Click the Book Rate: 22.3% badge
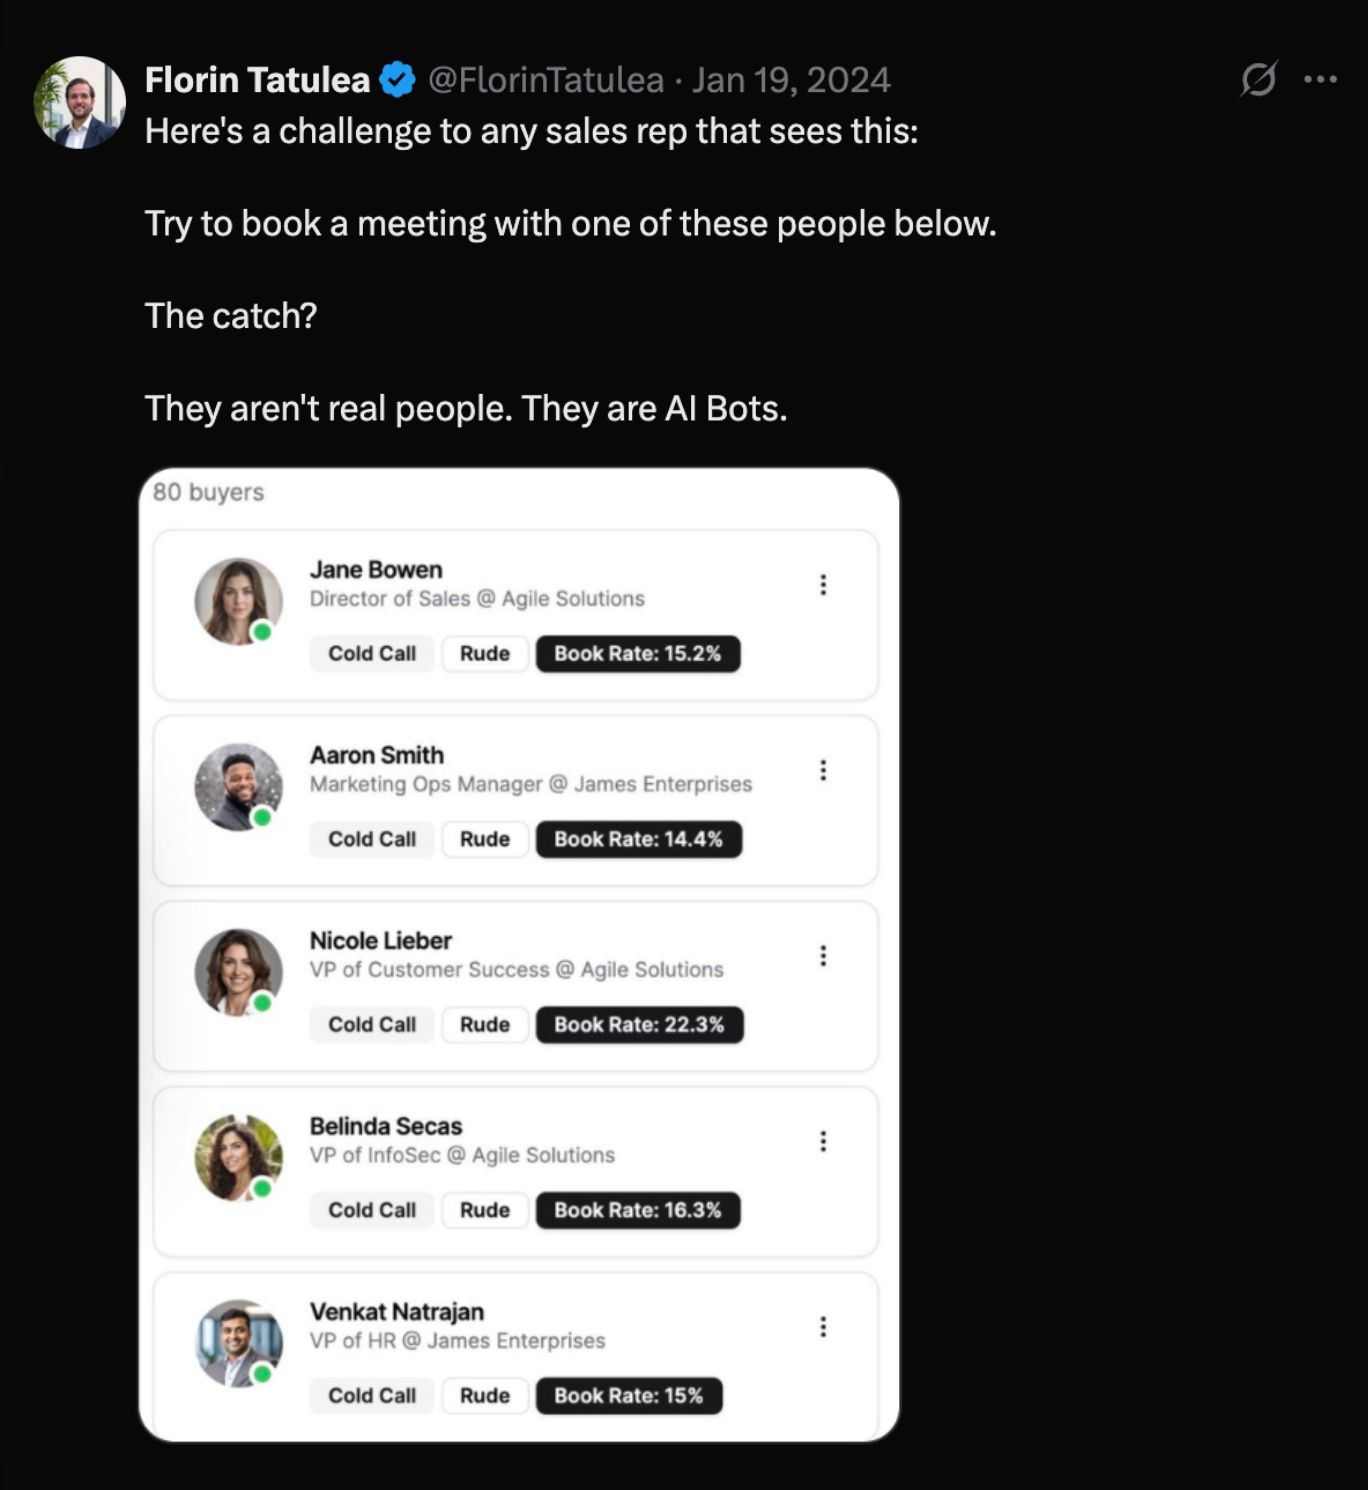The image size is (1368, 1490). click(x=639, y=1025)
